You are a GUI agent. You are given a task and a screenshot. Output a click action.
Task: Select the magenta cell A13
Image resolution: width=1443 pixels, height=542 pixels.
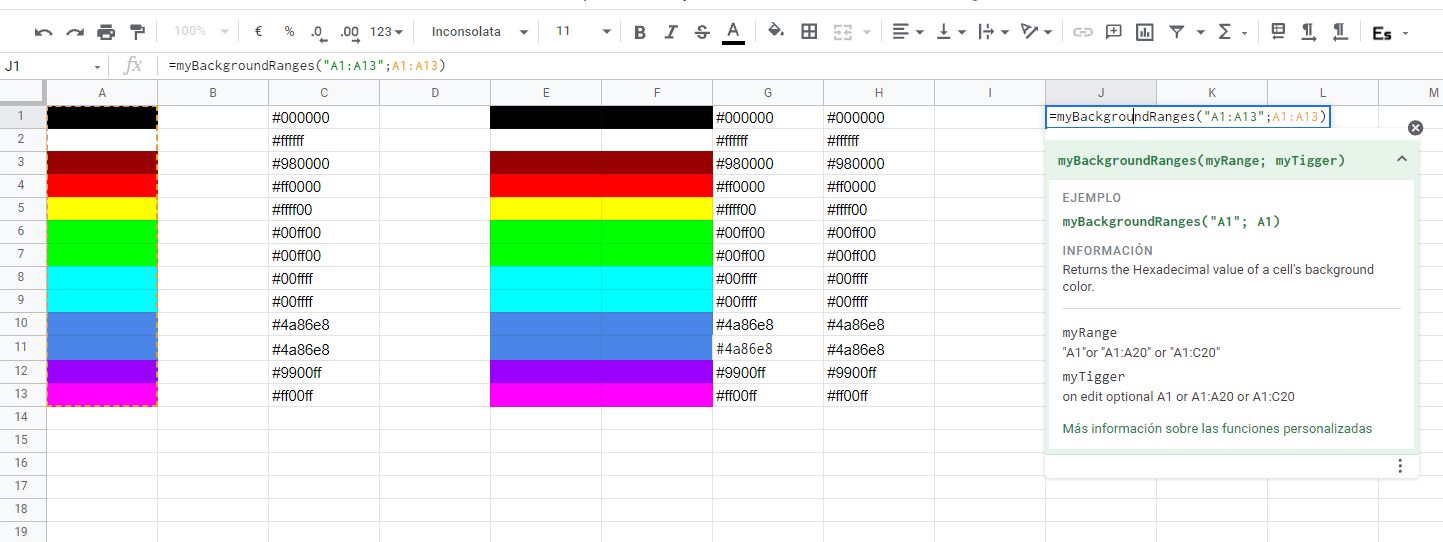tap(102, 394)
